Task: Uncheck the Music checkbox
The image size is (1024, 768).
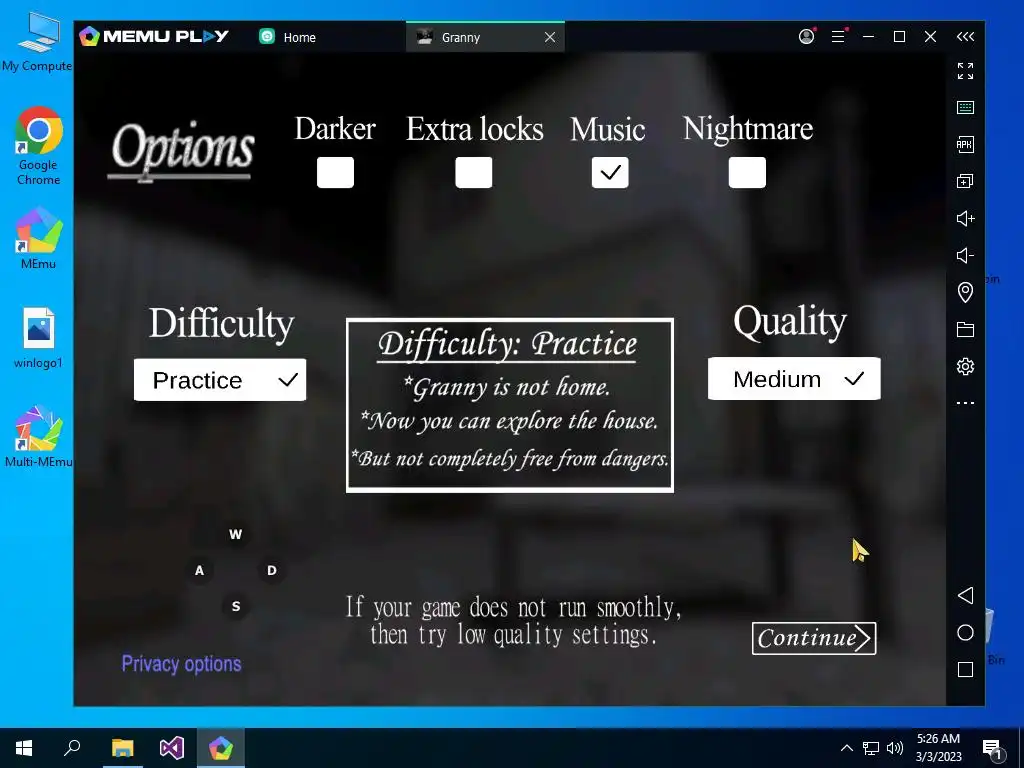Action: [x=610, y=172]
